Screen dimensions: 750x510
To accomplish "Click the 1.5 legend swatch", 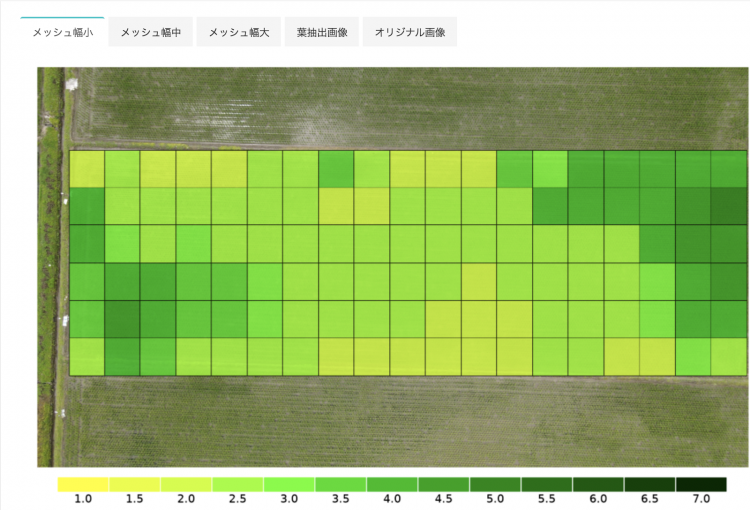I will click(x=135, y=484).
